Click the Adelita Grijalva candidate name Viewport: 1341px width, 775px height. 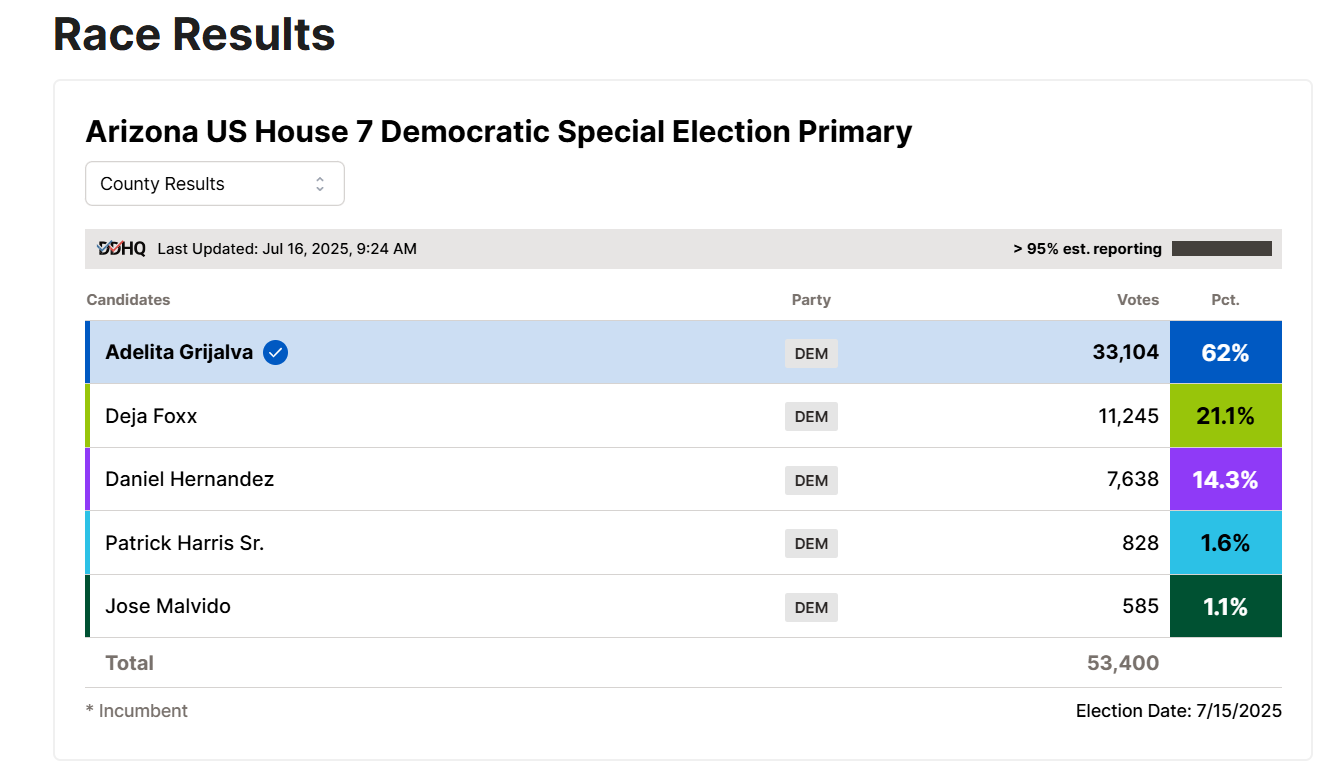179,352
